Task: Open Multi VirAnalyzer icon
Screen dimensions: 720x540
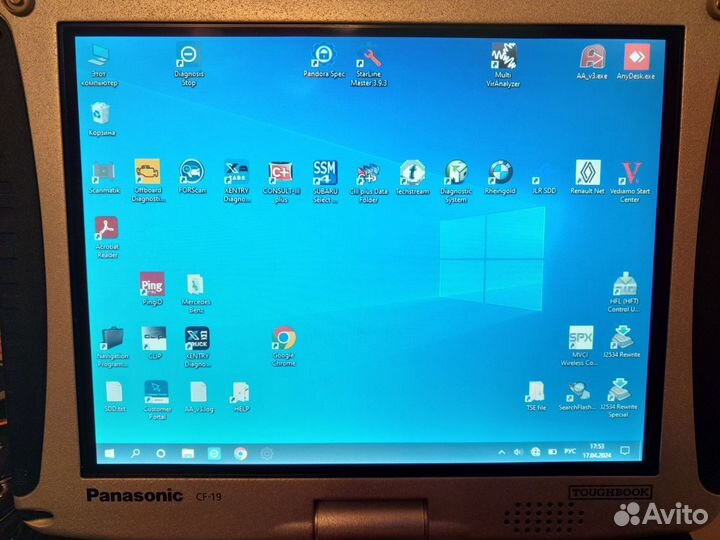Action: [503, 64]
